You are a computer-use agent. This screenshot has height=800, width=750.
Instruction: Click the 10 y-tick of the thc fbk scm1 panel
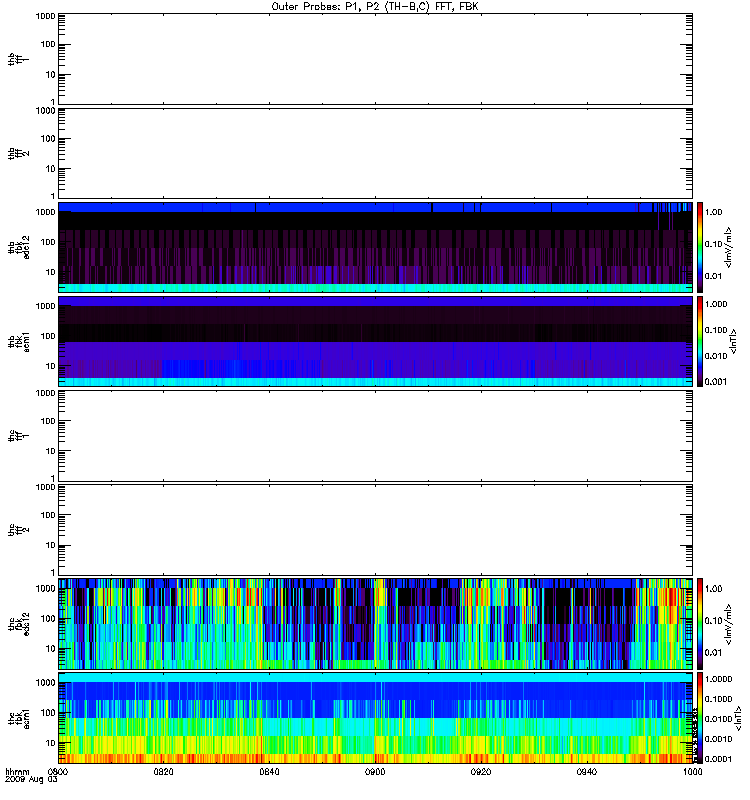tap(50, 743)
